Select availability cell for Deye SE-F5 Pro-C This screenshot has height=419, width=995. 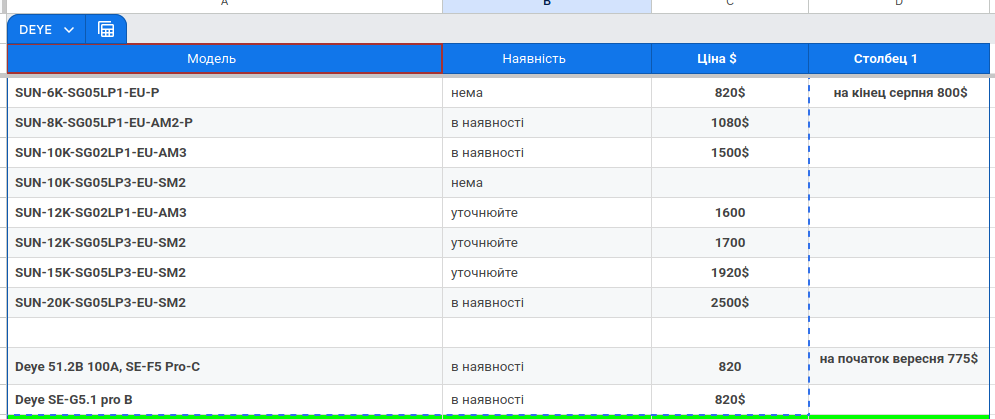547,366
